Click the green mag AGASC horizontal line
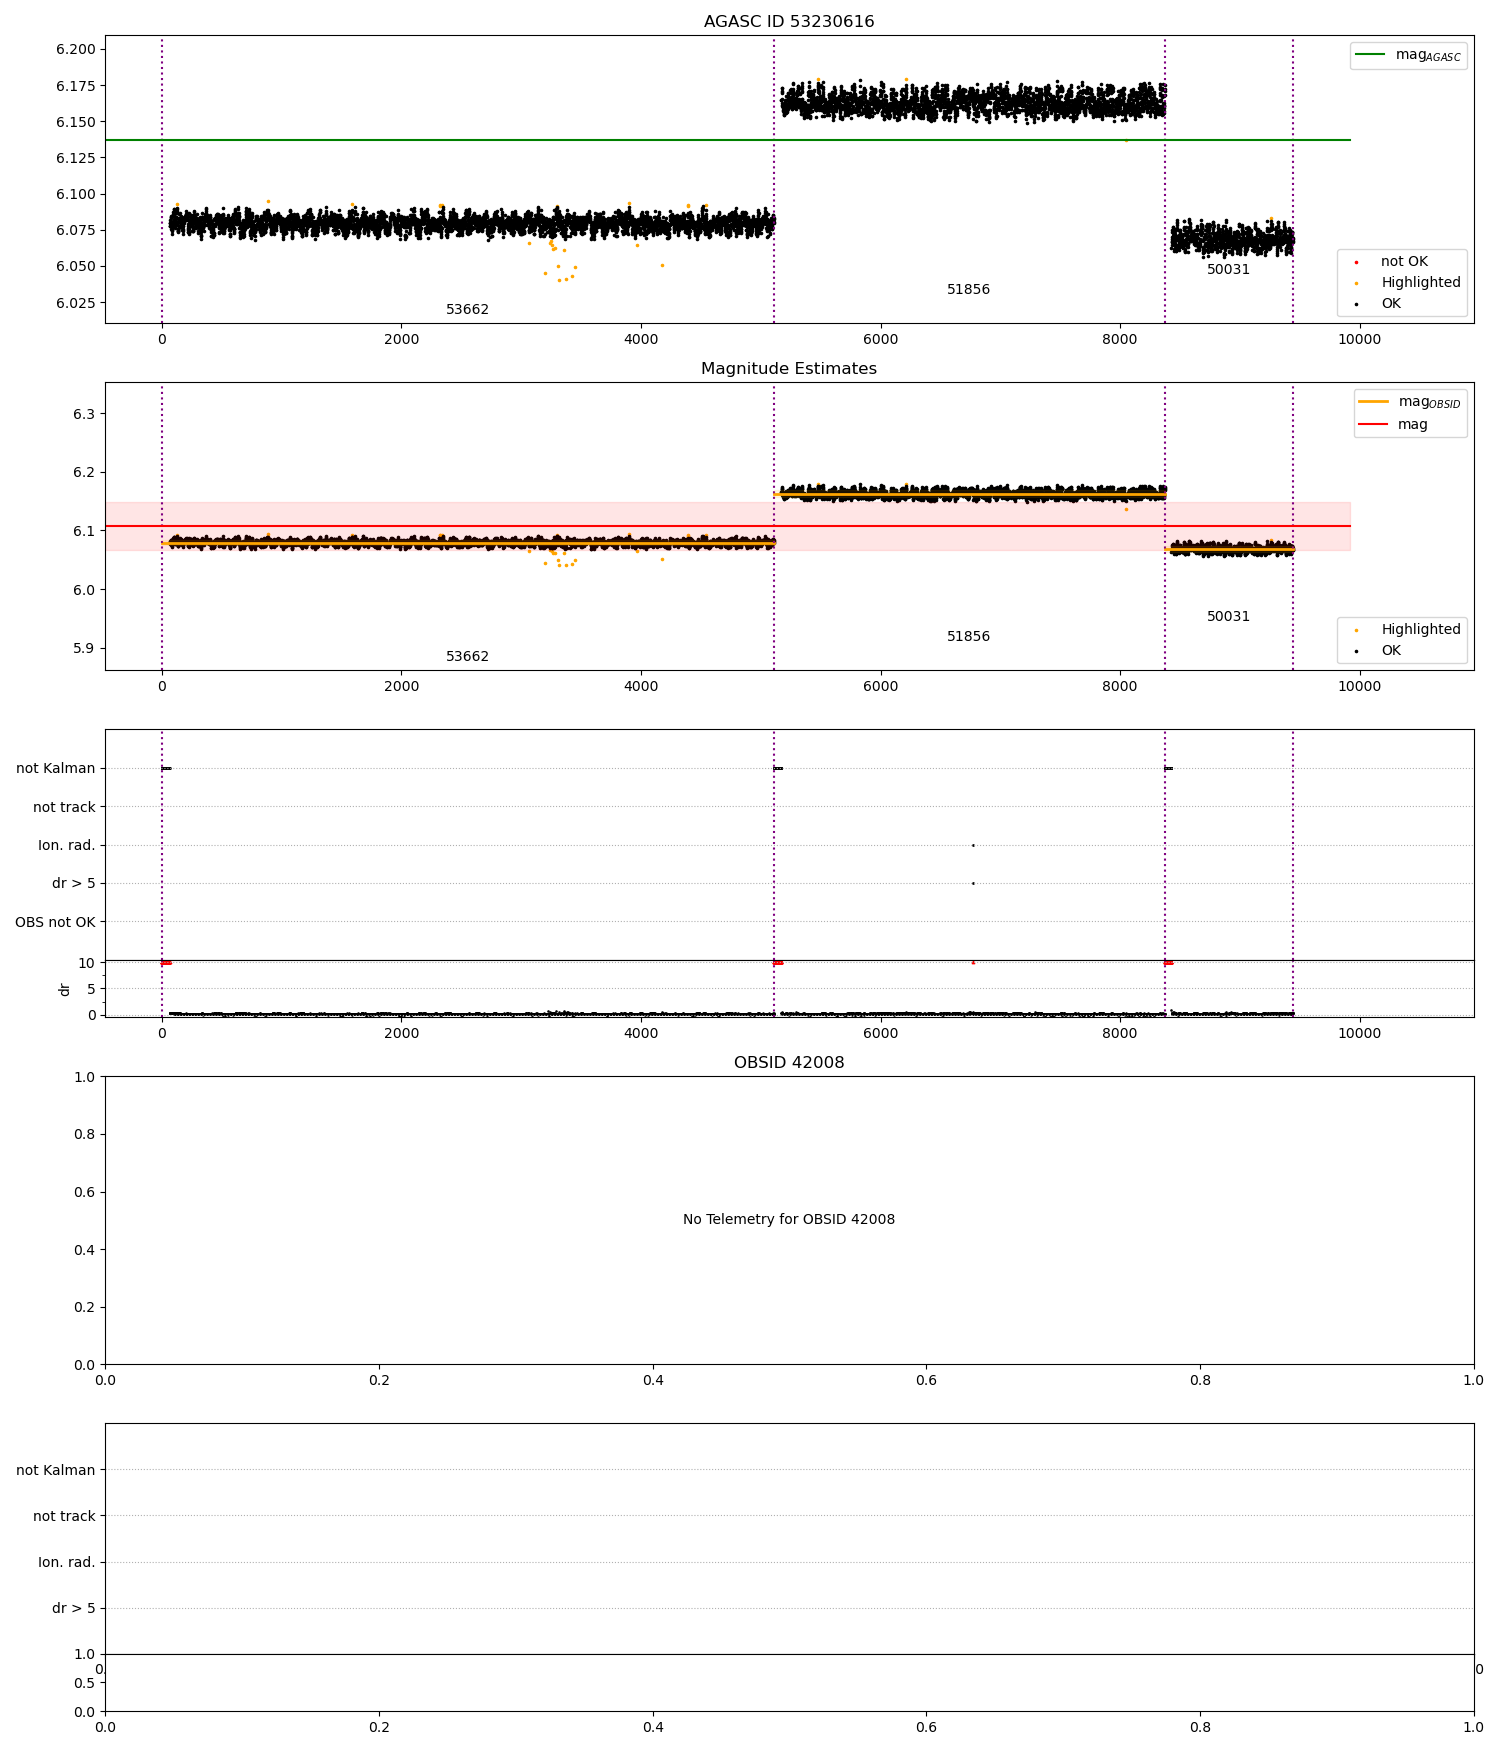1500x1750 pixels. coord(728,140)
